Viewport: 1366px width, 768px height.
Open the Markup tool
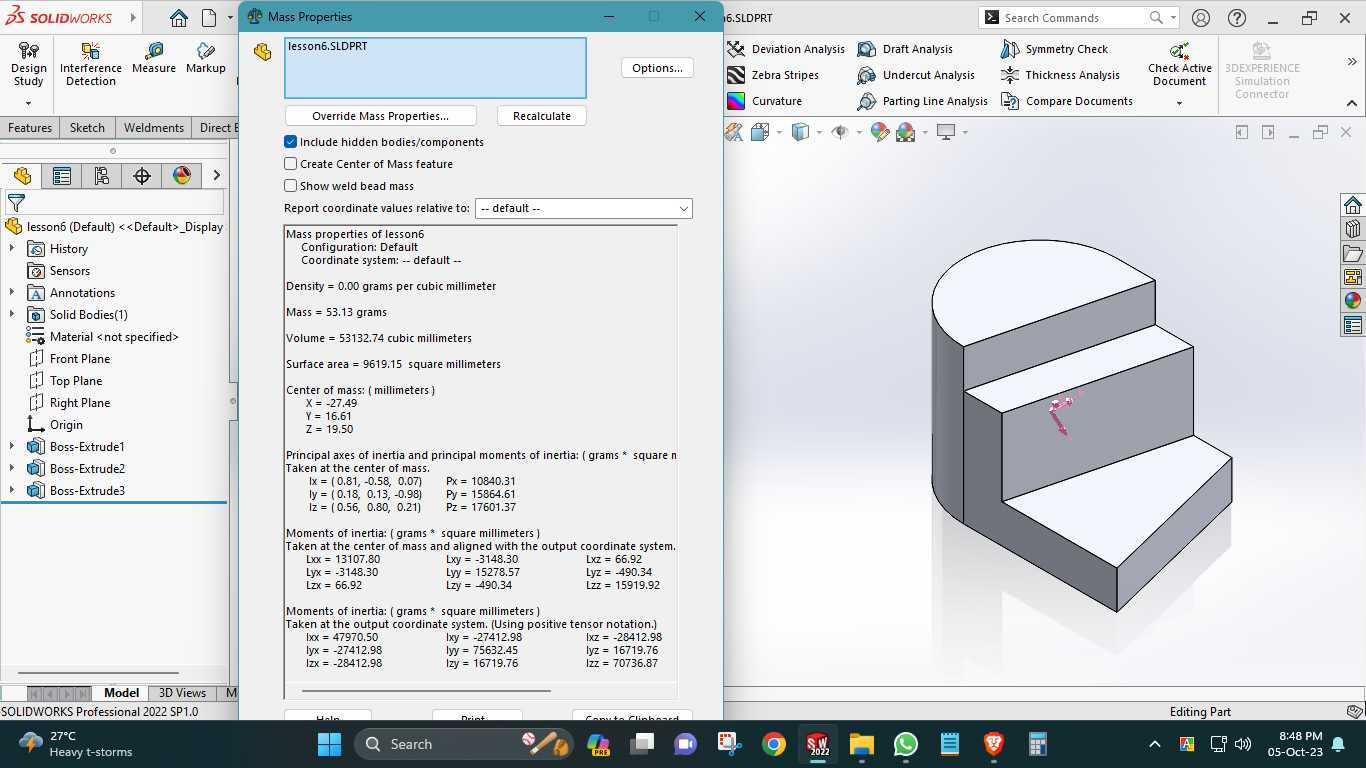[x=205, y=58]
